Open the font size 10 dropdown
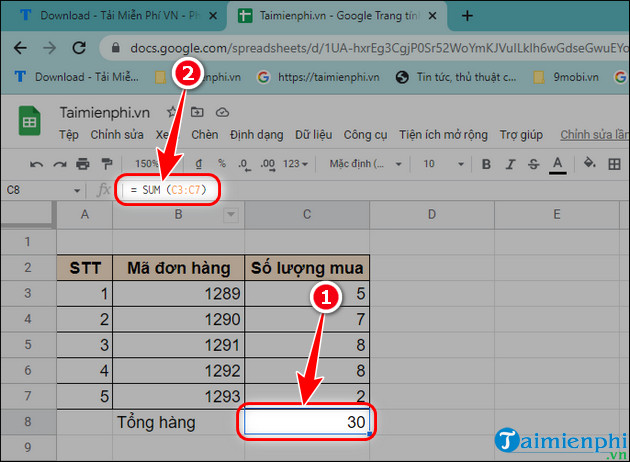The width and height of the screenshot is (630, 462). click(443, 164)
